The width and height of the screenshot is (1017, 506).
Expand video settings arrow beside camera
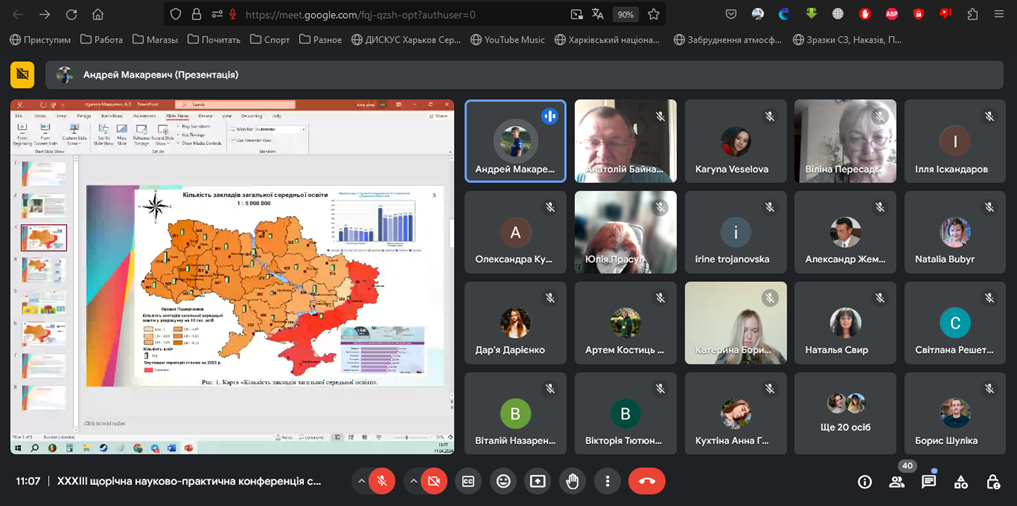[x=413, y=481]
